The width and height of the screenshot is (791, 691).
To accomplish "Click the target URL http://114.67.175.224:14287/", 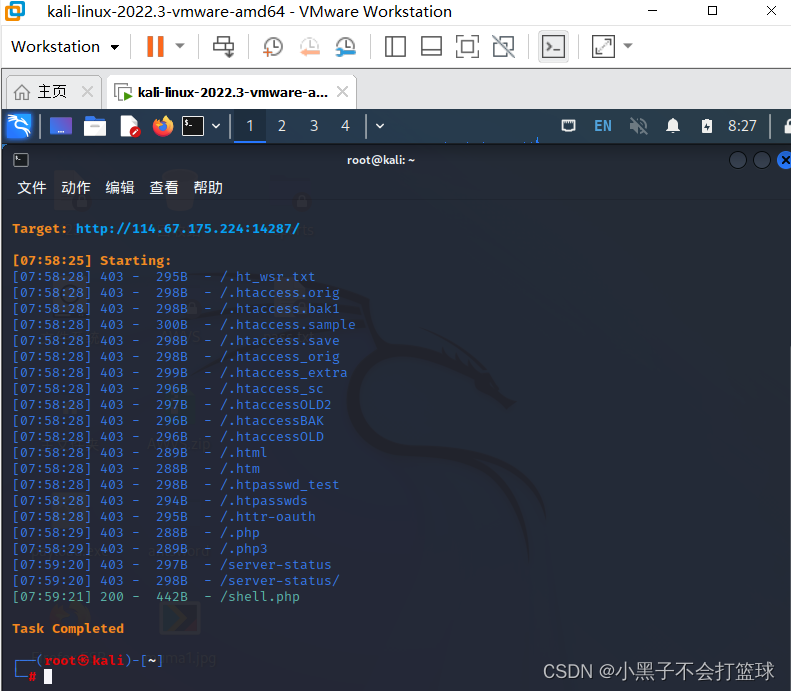I will (x=188, y=228).
